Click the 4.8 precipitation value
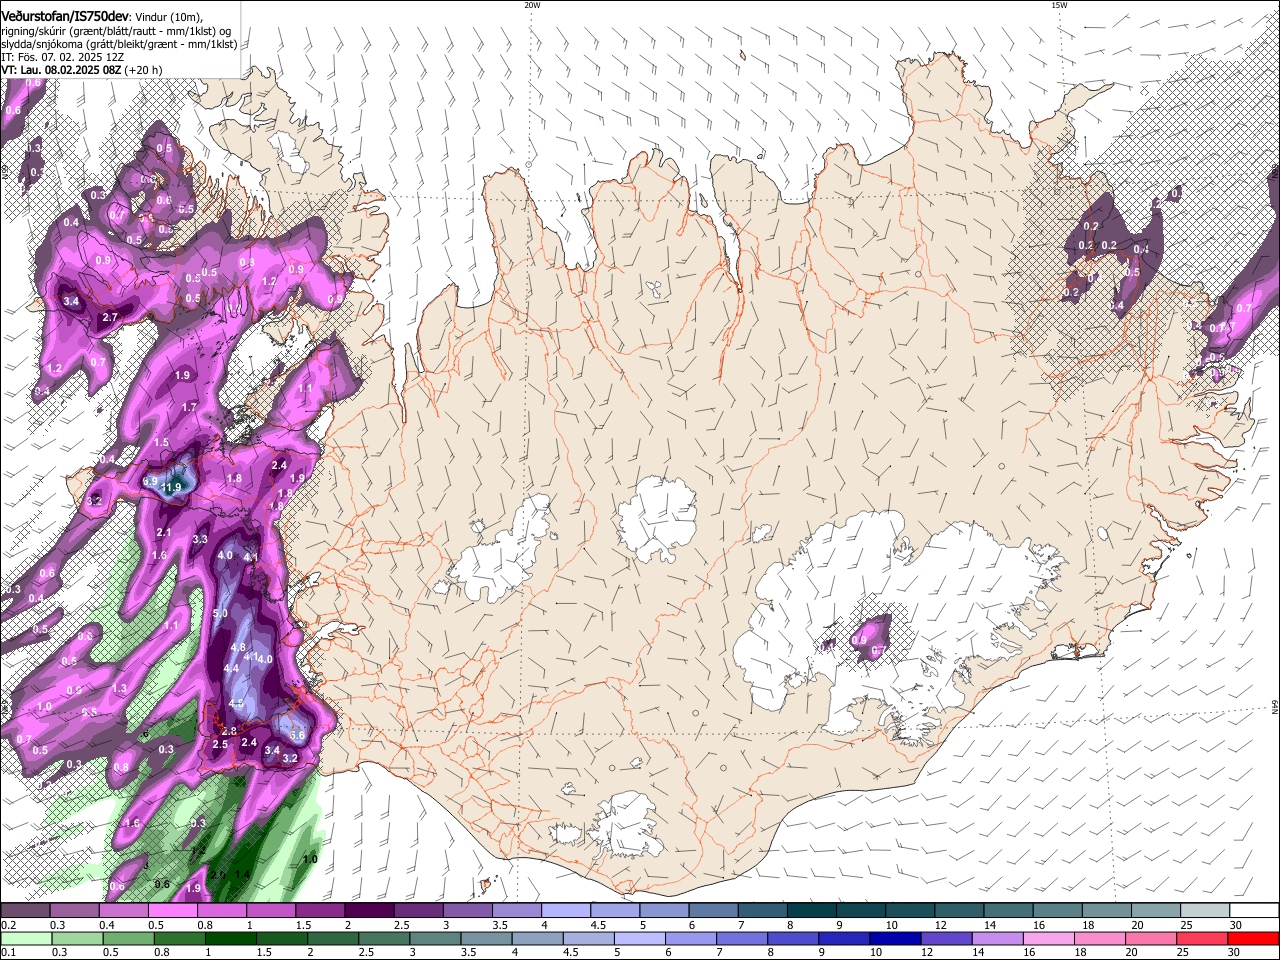 coord(238,648)
